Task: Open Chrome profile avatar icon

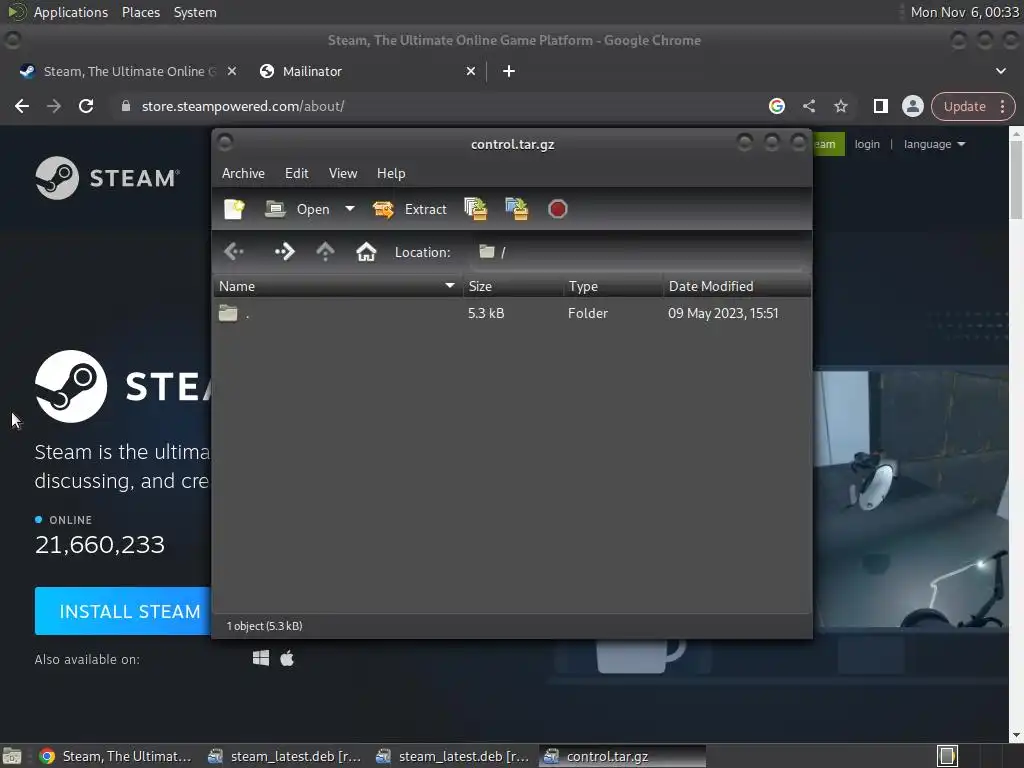Action: click(x=912, y=106)
